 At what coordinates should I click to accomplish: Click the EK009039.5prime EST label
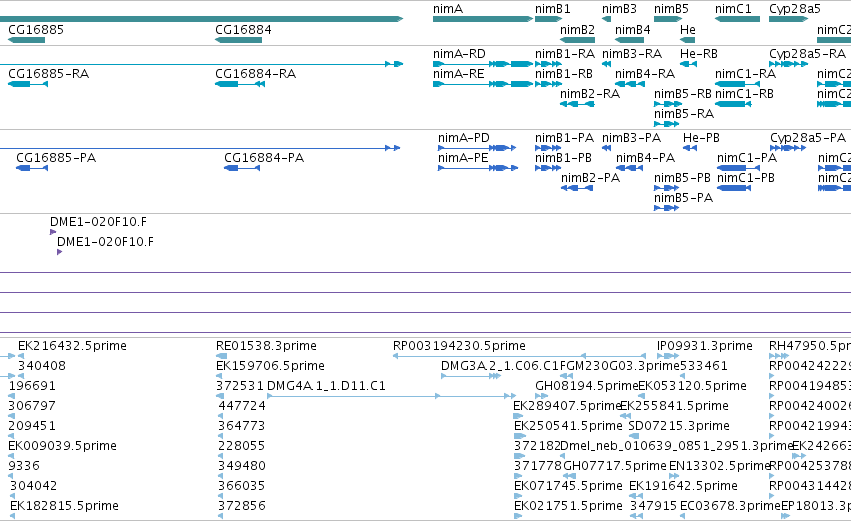(62, 446)
